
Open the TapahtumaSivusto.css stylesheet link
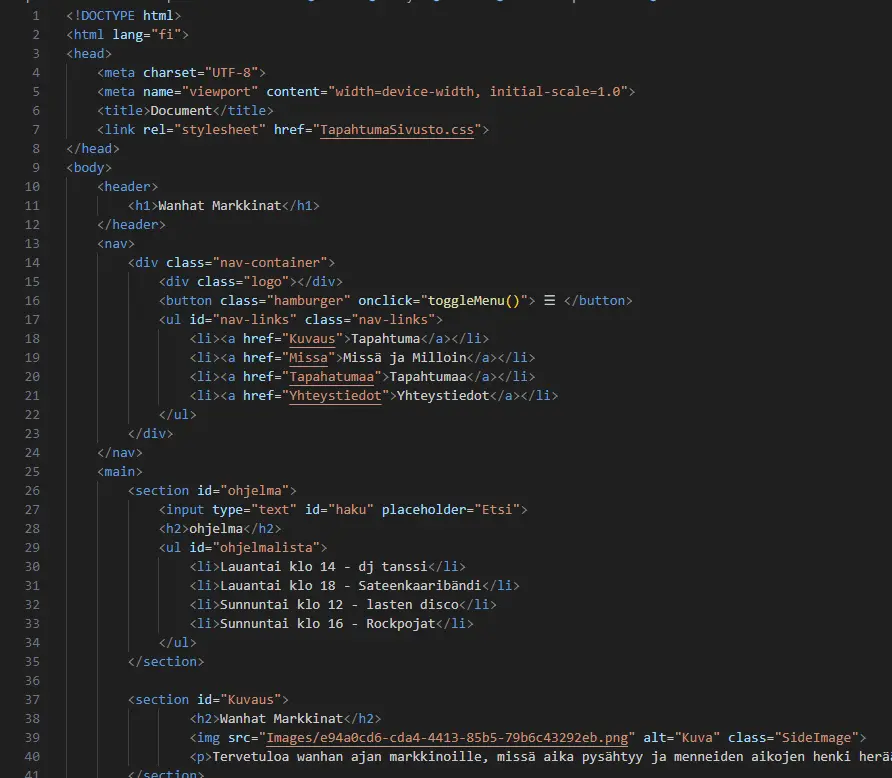pyautogui.click(x=397, y=130)
